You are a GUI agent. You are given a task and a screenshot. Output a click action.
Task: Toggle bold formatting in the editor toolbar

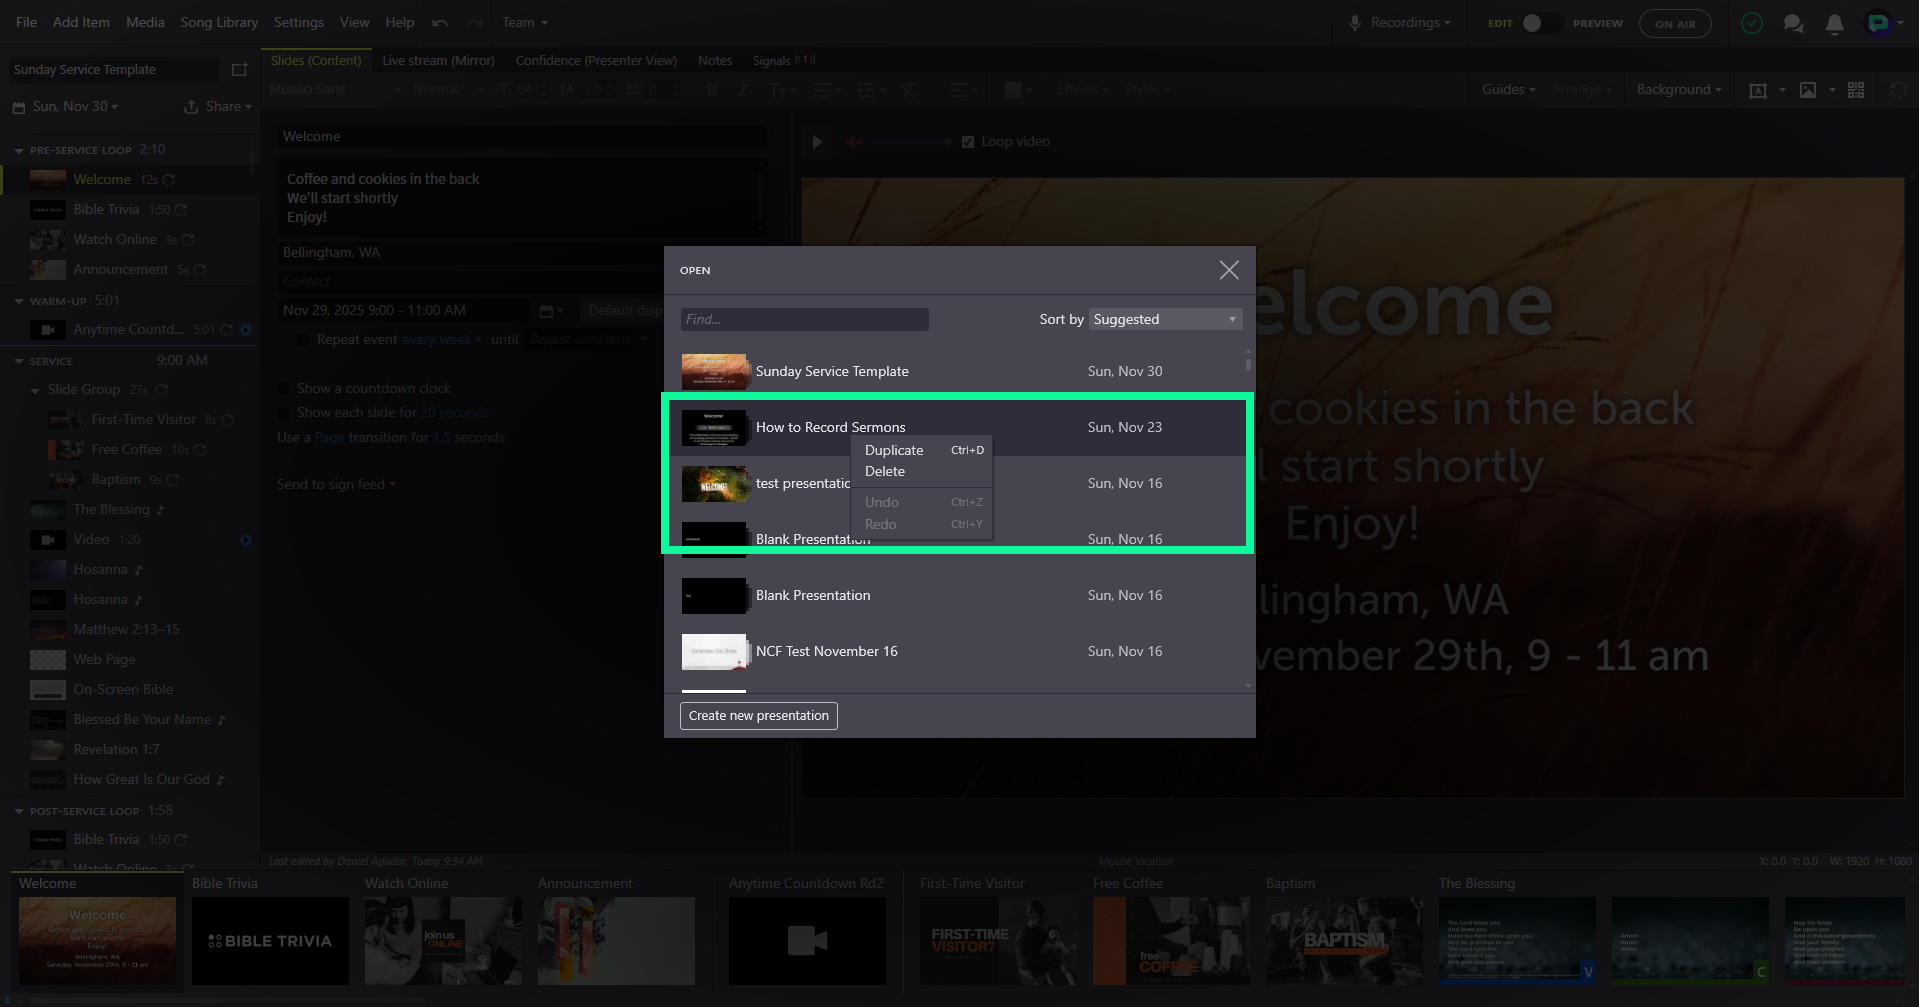click(x=712, y=90)
